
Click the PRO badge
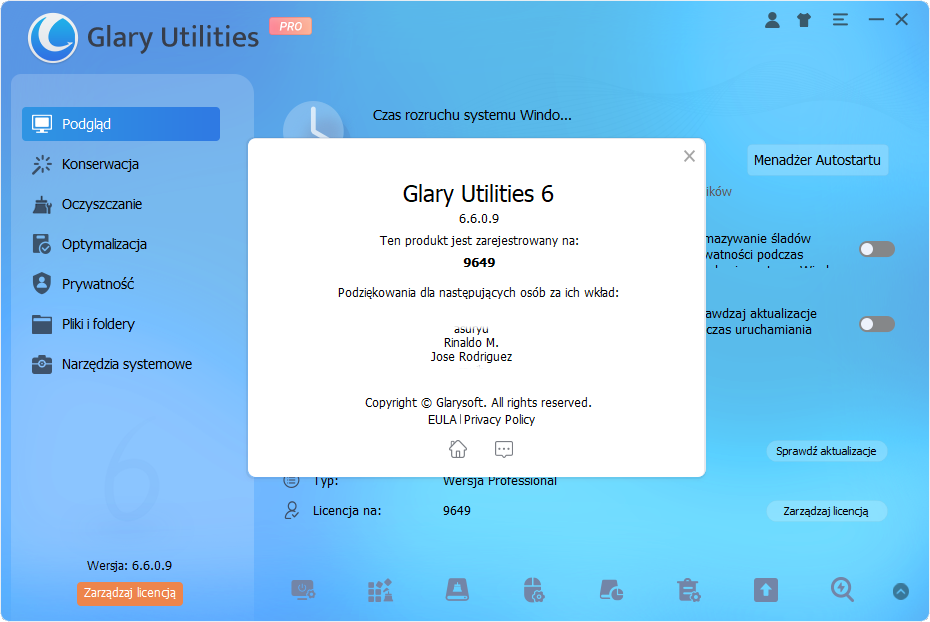(291, 26)
